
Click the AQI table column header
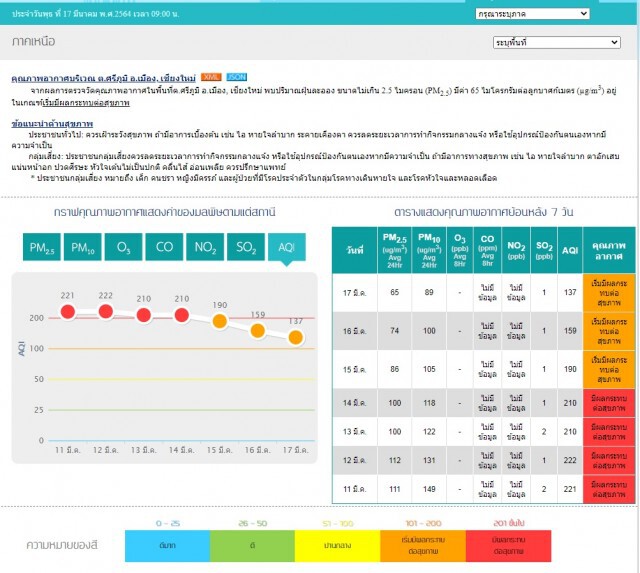[570, 250]
